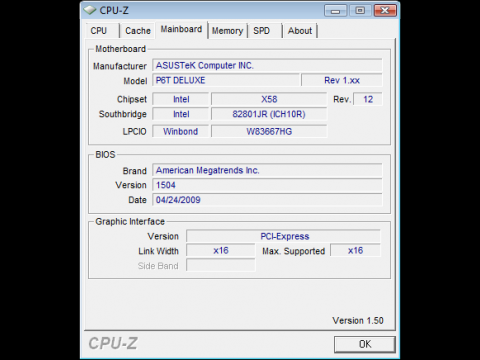Viewport: 480px width, 360px height.
Task: Switch to the CPU tab
Action: [102, 31]
